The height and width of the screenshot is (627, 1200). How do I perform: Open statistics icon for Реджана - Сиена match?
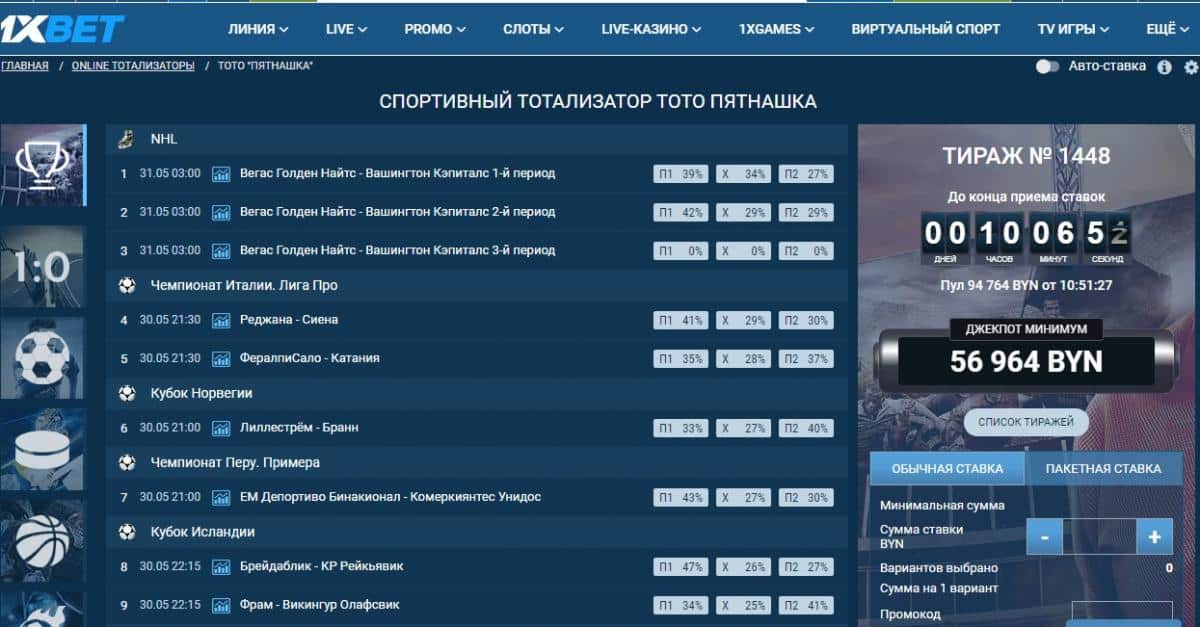(221, 321)
